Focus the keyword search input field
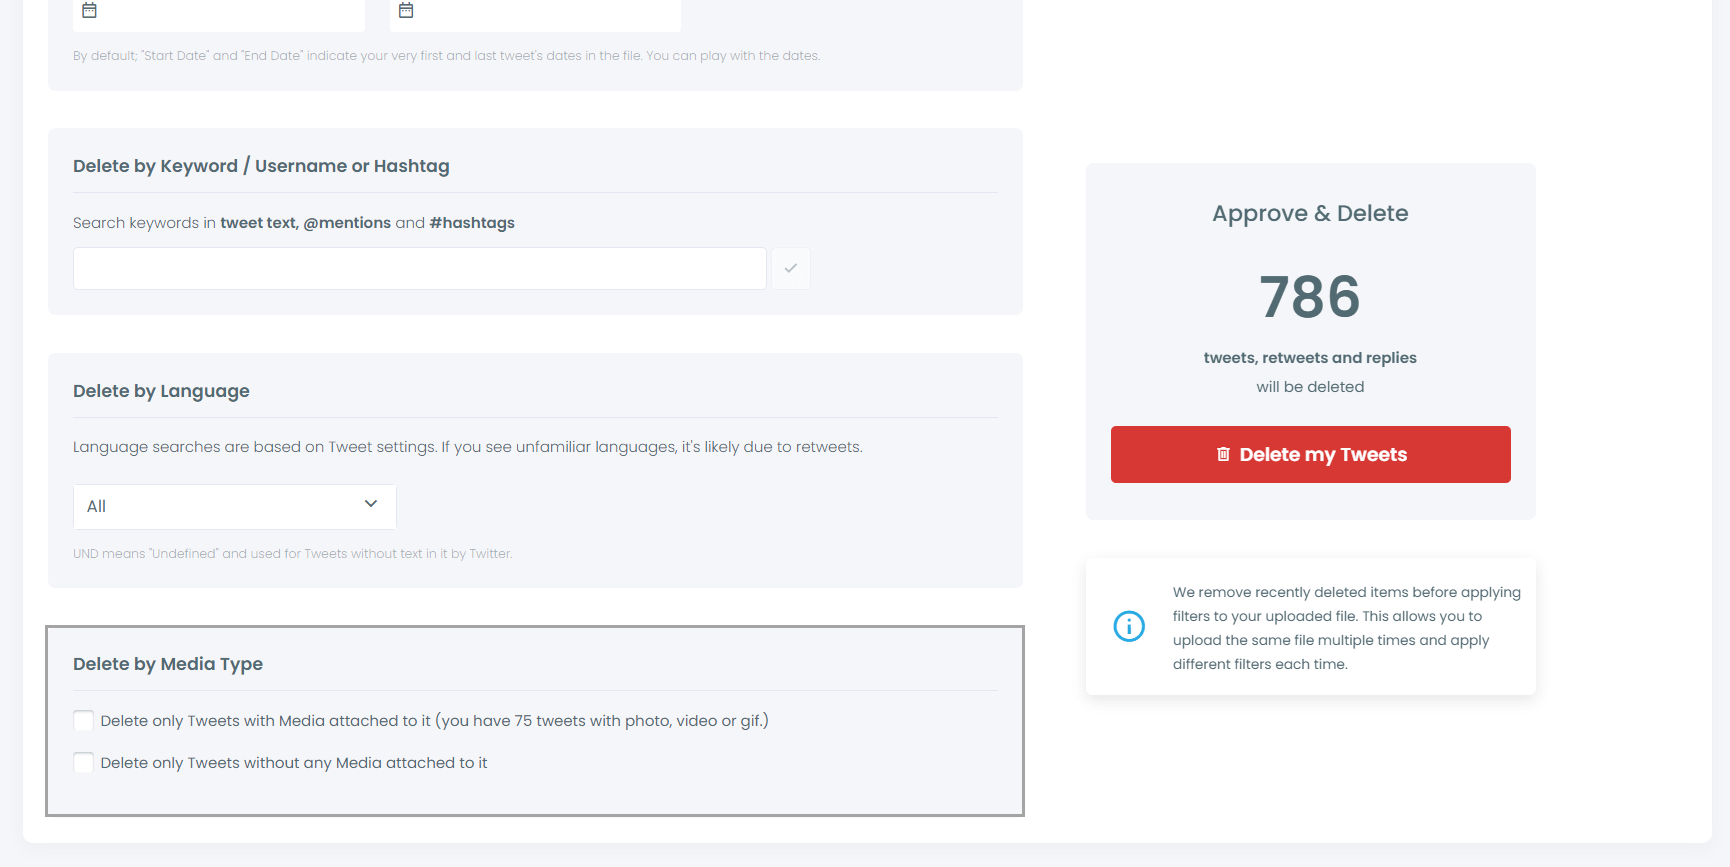The image size is (1730, 867). click(x=419, y=269)
